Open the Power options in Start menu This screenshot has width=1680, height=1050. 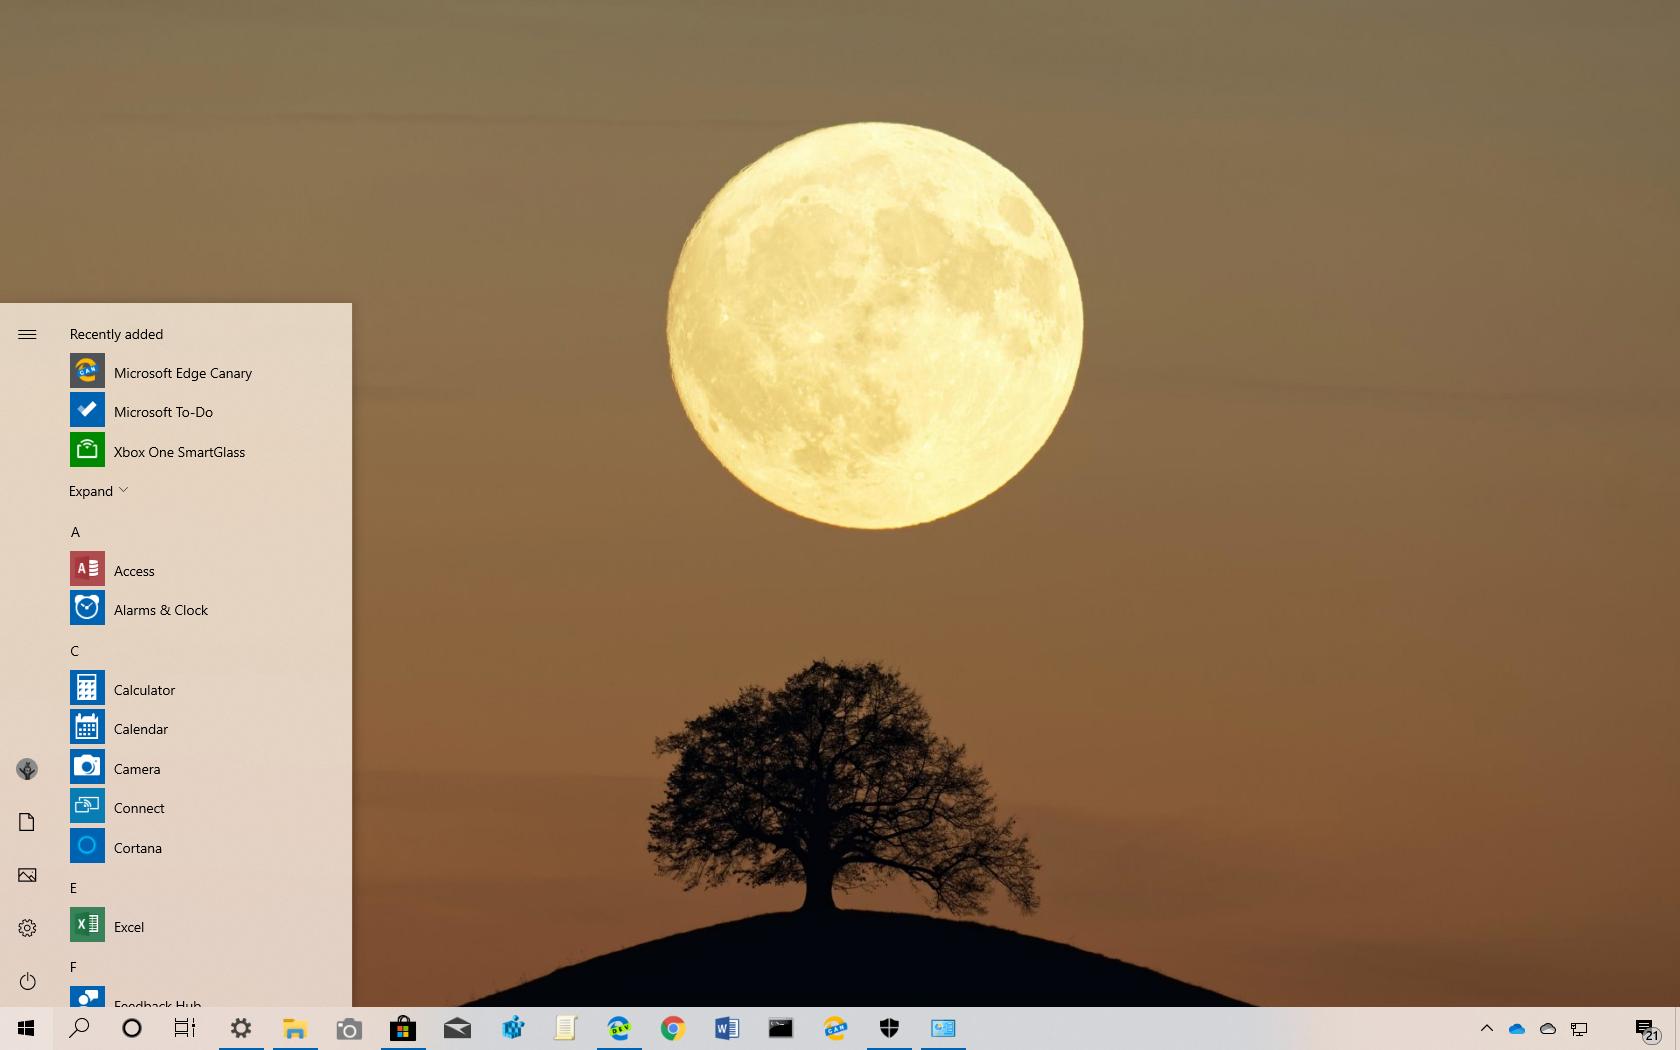27,981
